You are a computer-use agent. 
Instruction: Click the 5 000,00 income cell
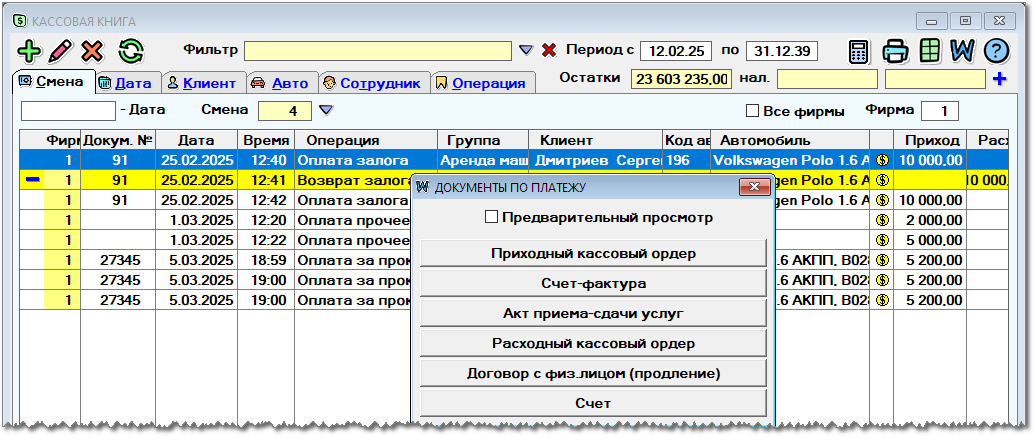coord(930,239)
